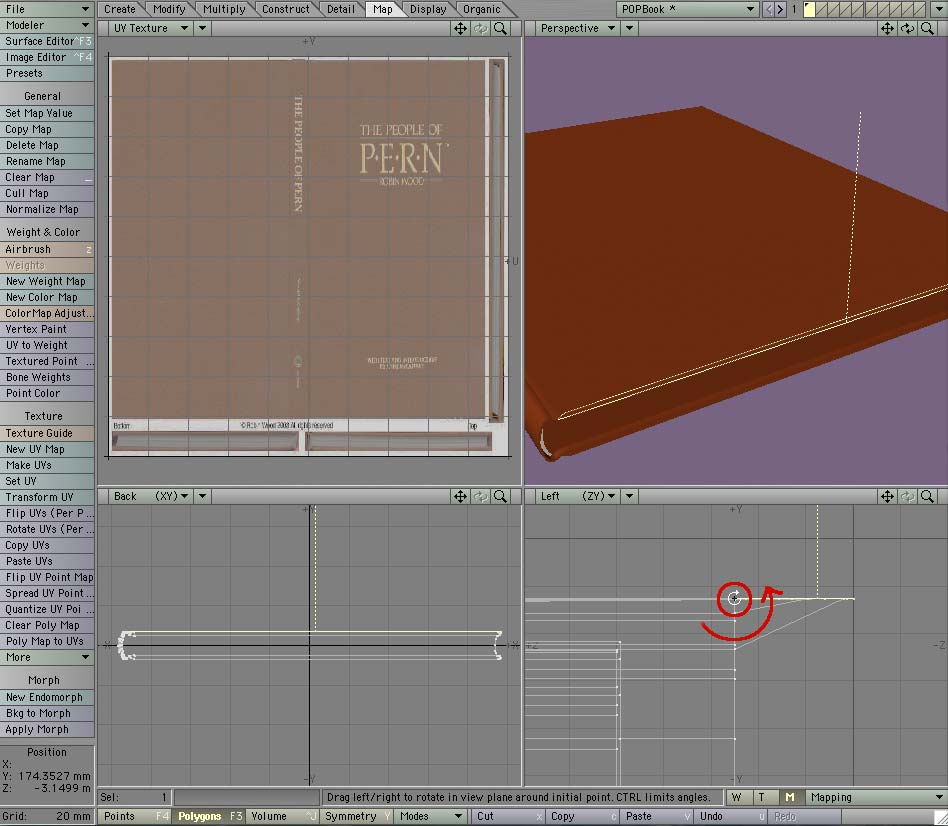Switch to Volume selection mode

pos(282,816)
